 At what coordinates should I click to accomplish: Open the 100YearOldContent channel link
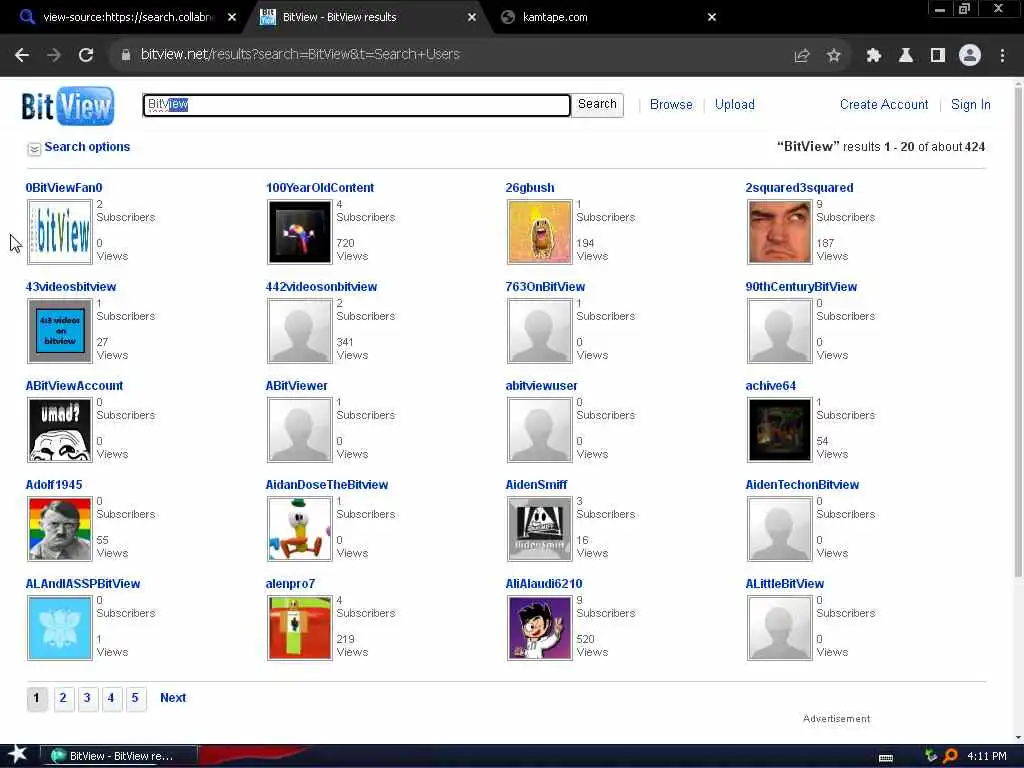pyautogui.click(x=320, y=188)
